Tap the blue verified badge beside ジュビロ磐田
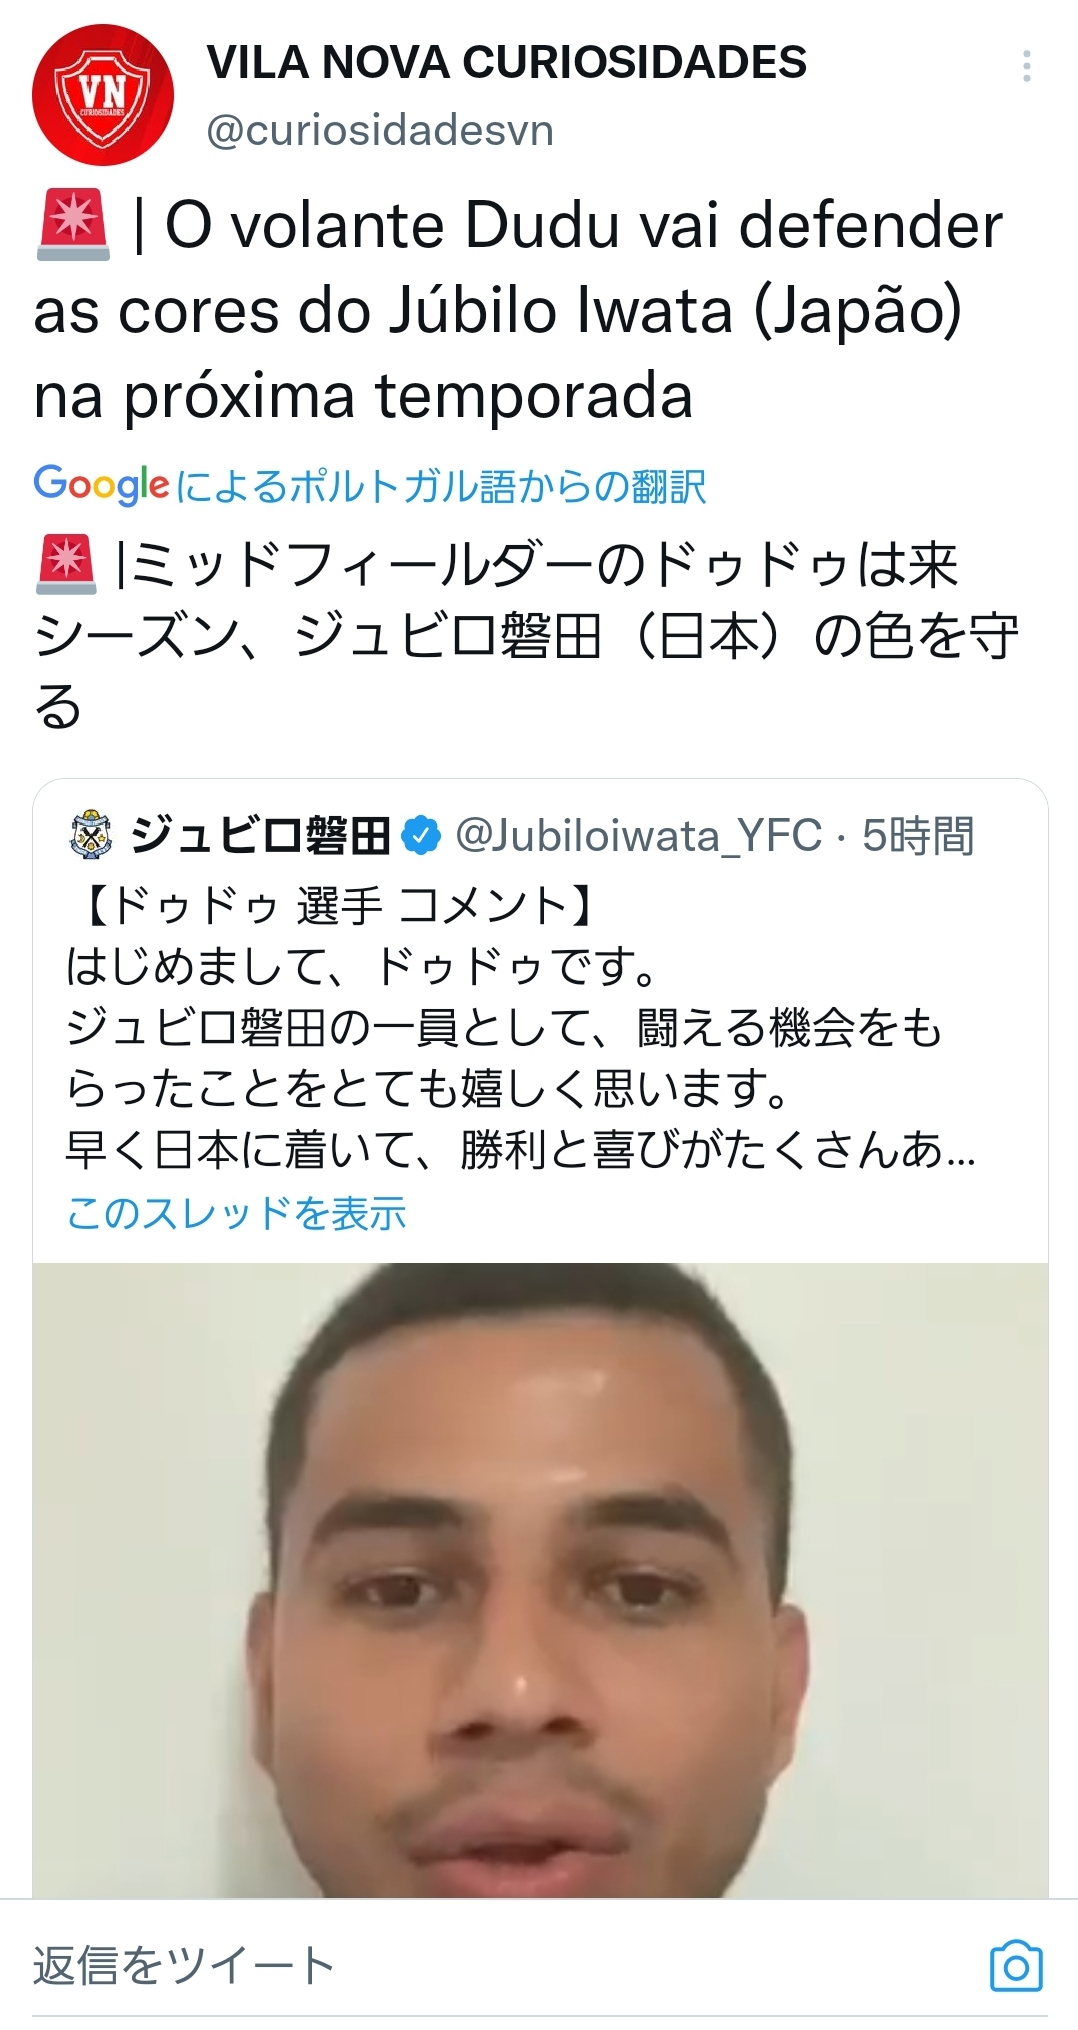 [x=422, y=836]
